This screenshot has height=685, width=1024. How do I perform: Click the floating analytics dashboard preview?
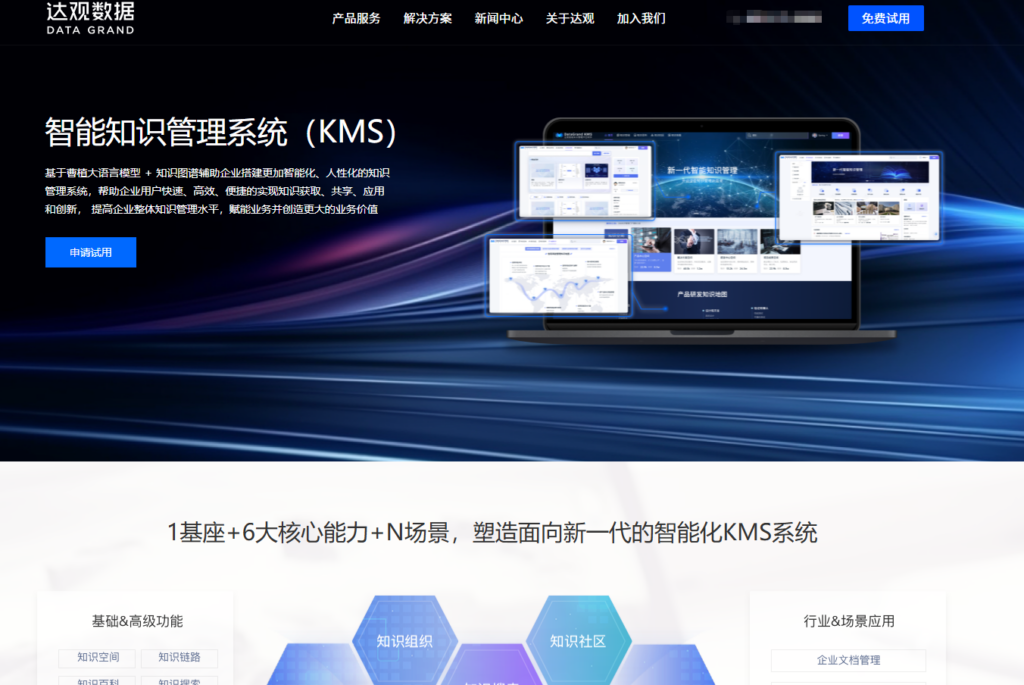[x=560, y=275]
